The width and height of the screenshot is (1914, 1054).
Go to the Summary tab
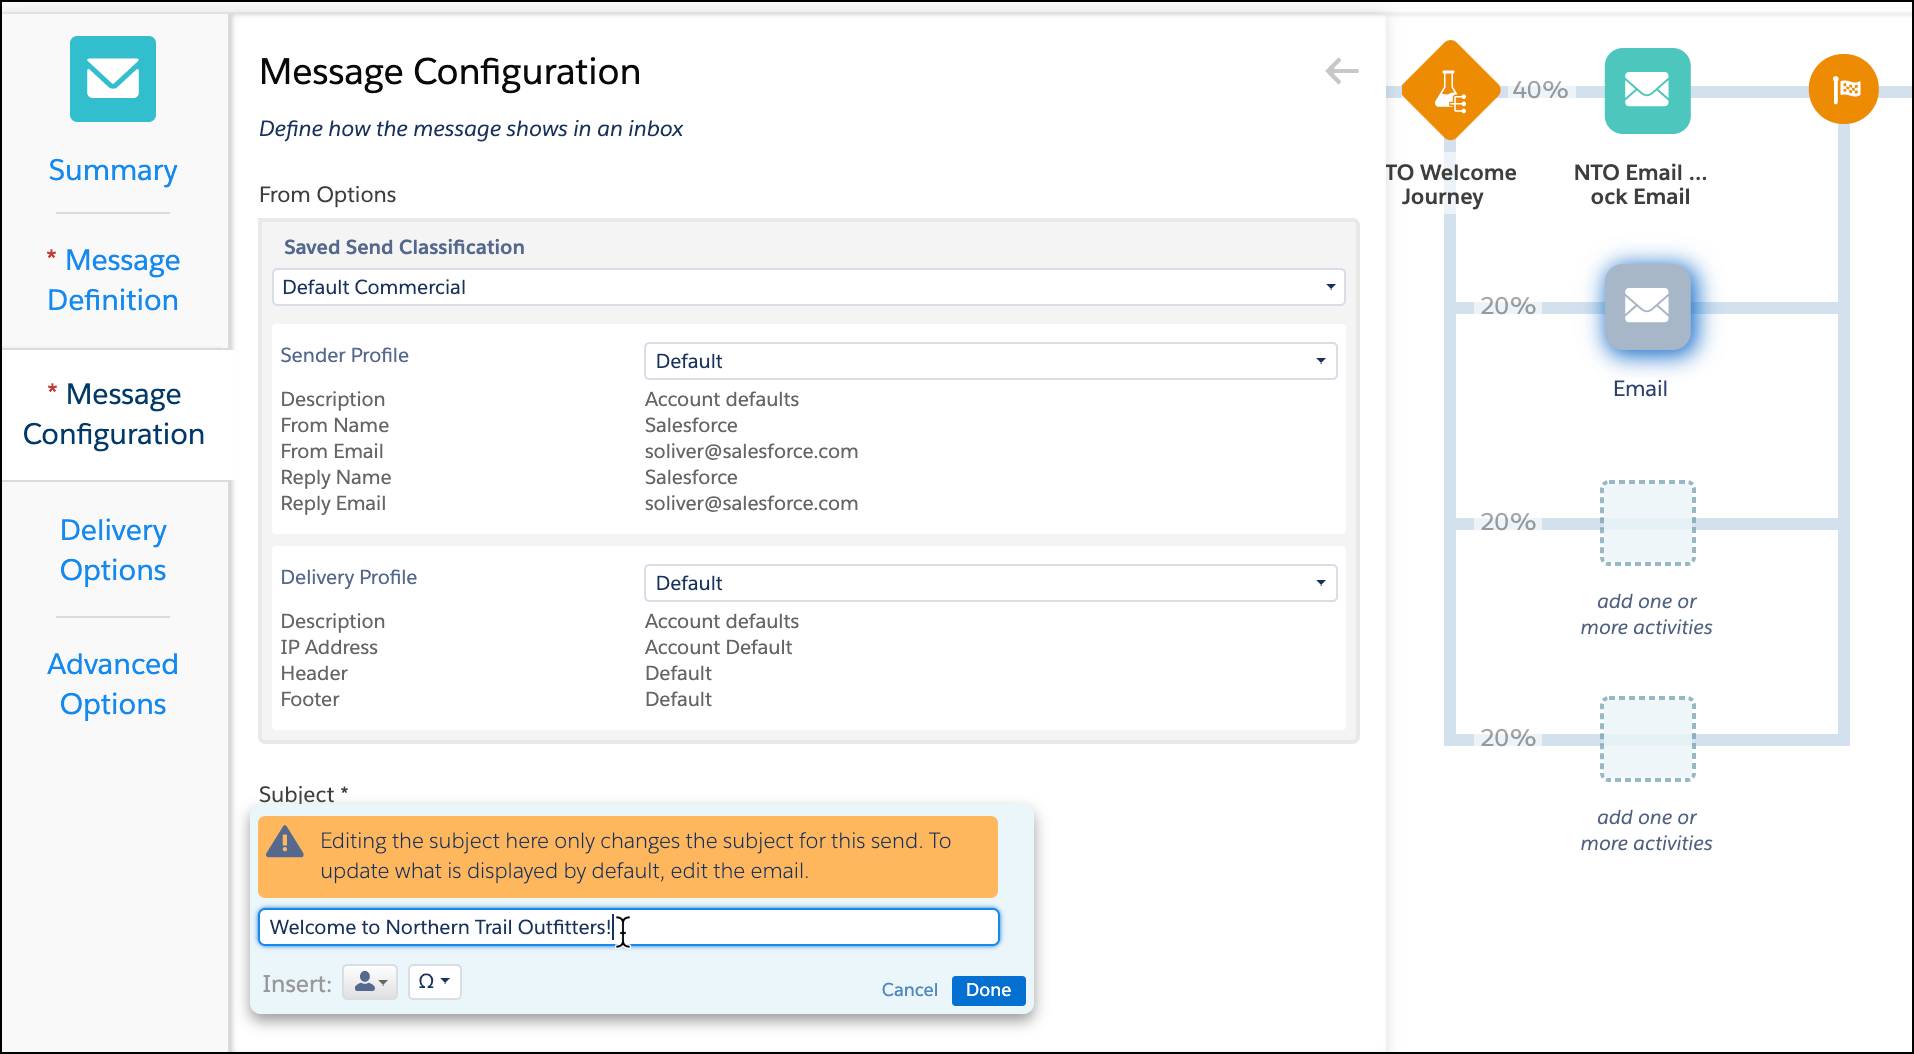(x=113, y=170)
